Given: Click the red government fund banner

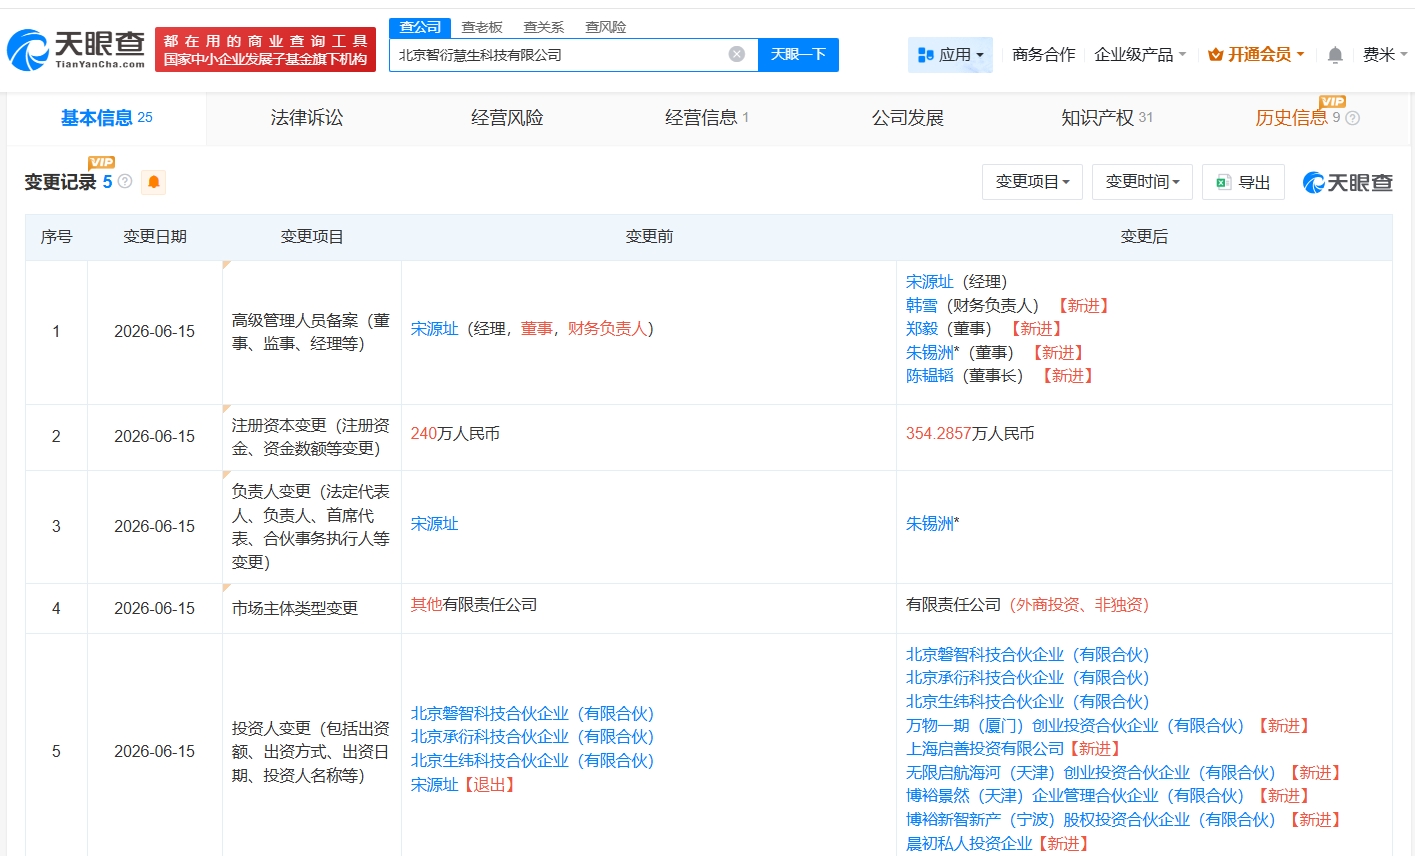Looking at the screenshot, I should coord(266,49).
